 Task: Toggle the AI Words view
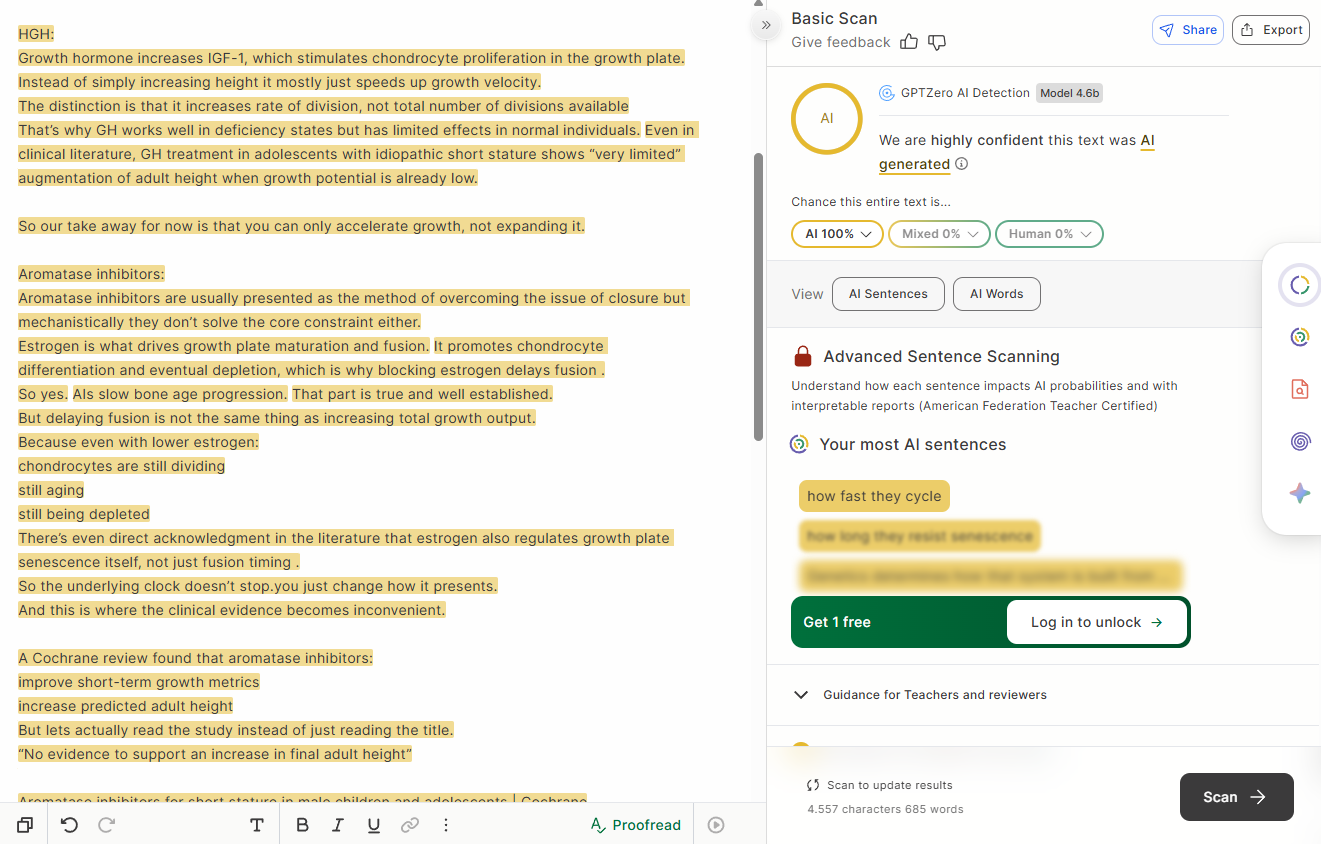click(997, 294)
